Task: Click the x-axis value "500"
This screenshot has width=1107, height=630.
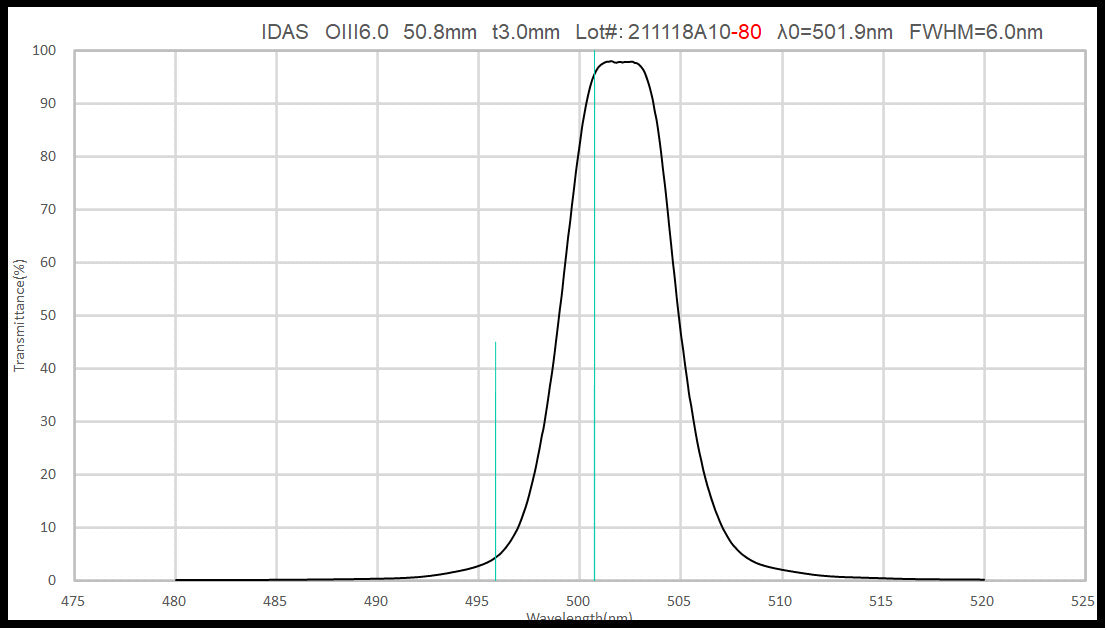Action: point(578,602)
